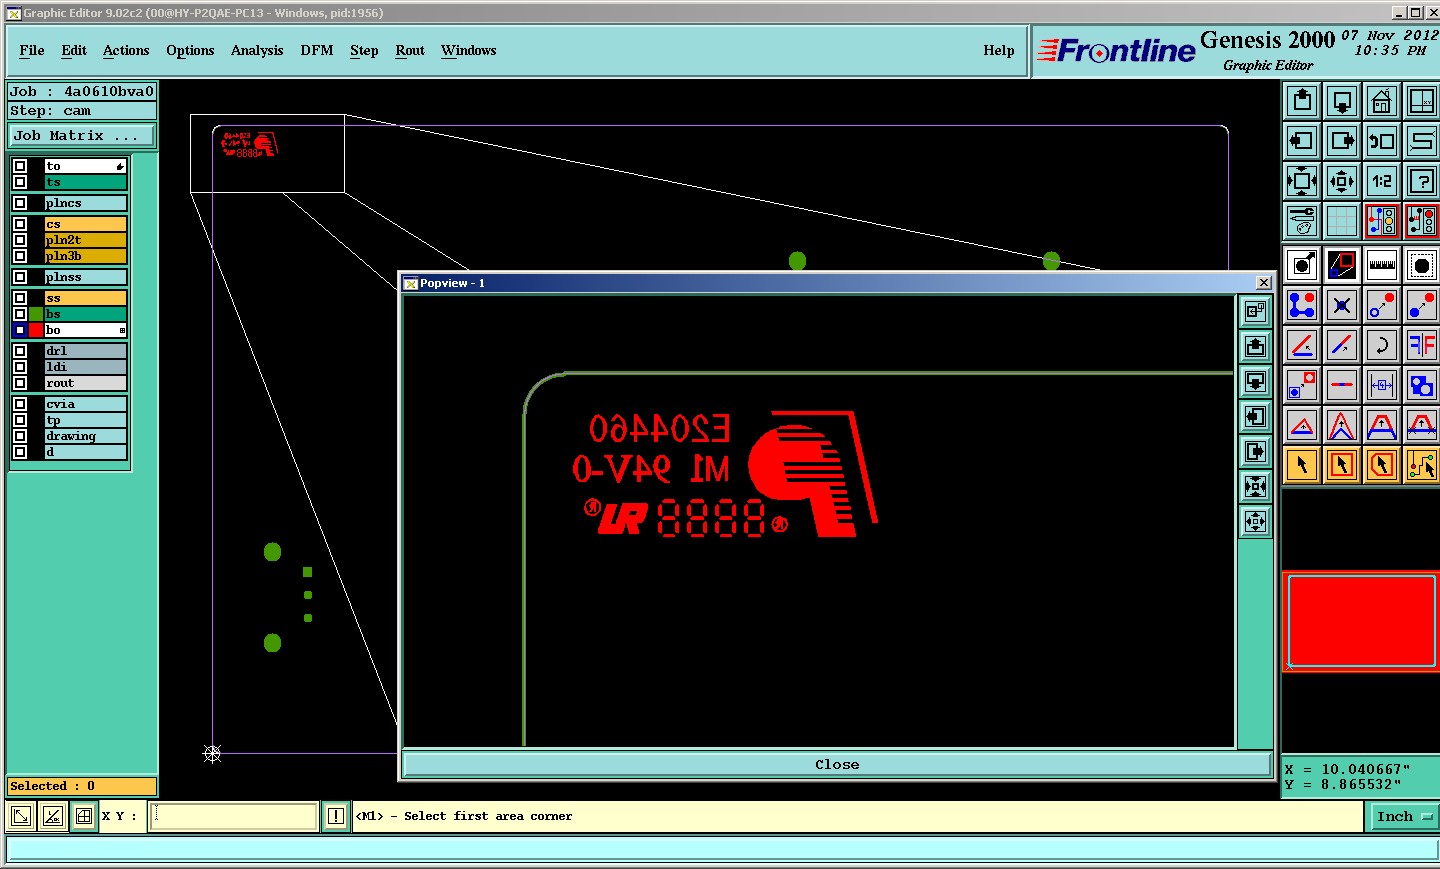Click the home view house icon
The height and width of the screenshot is (869, 1440).
(1382, 101)
